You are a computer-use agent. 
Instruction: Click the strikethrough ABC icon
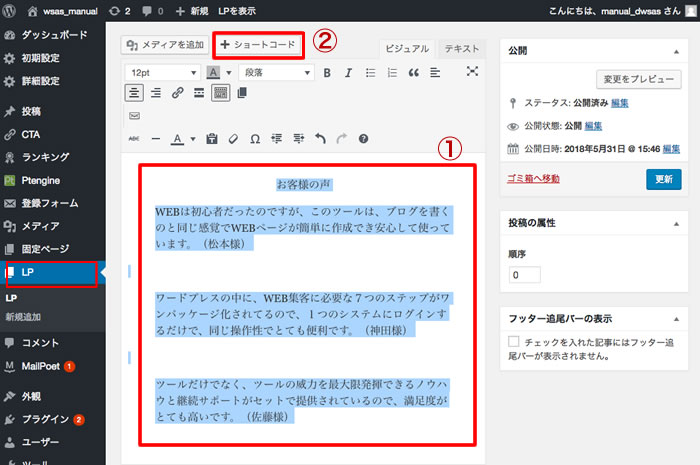click(x=134, y=139)
